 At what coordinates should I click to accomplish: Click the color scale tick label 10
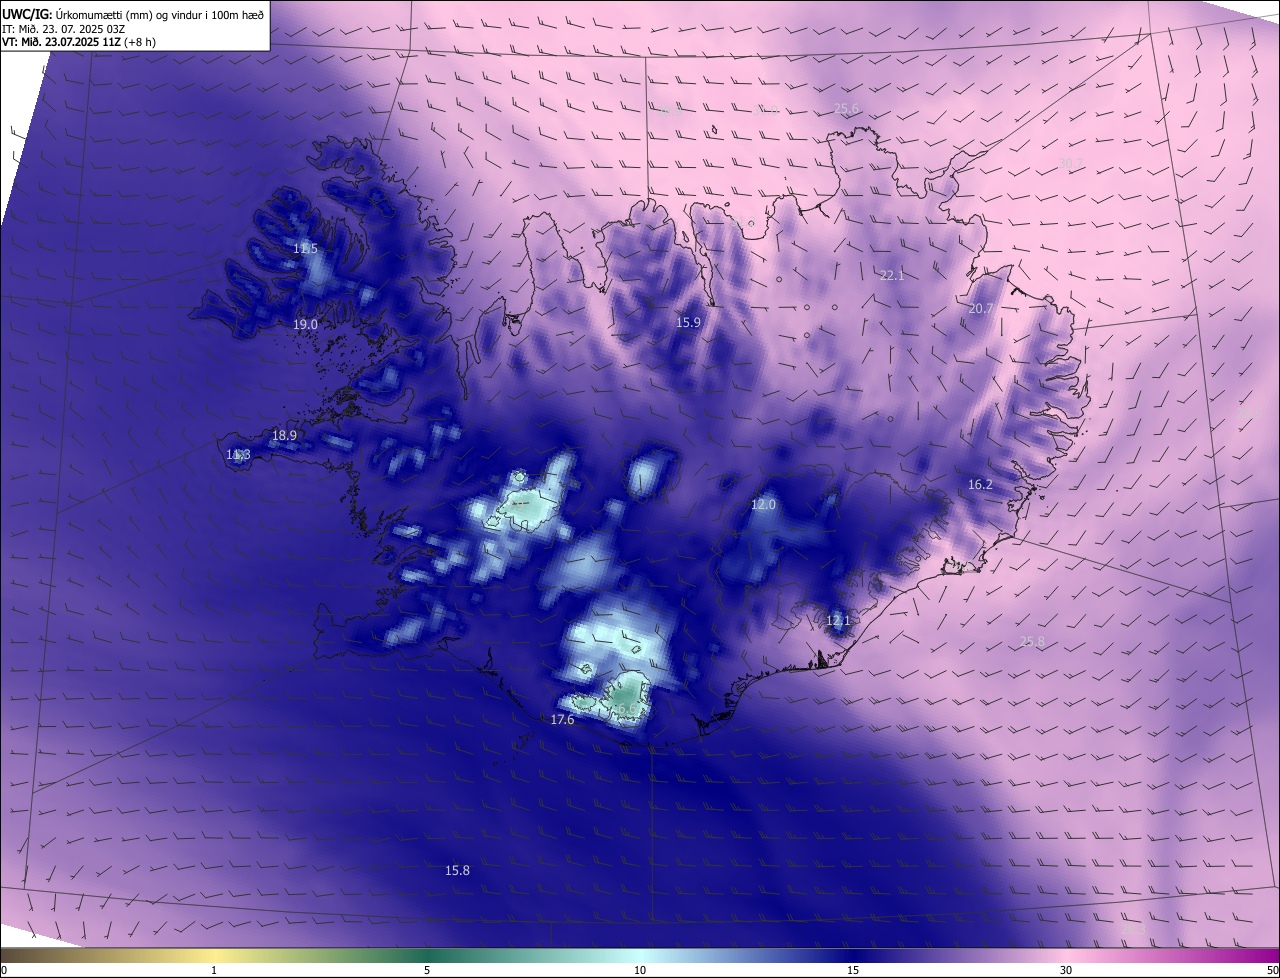coord(640,970)
